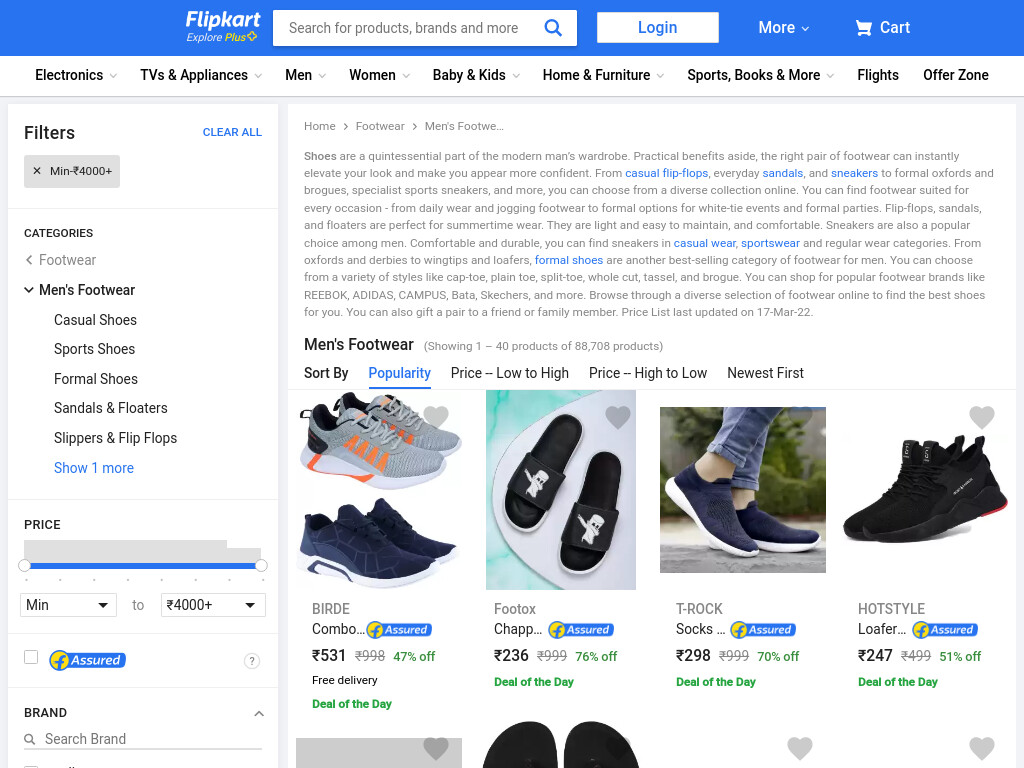Select Slippers & Flip Flops category

tap(115, 438)
